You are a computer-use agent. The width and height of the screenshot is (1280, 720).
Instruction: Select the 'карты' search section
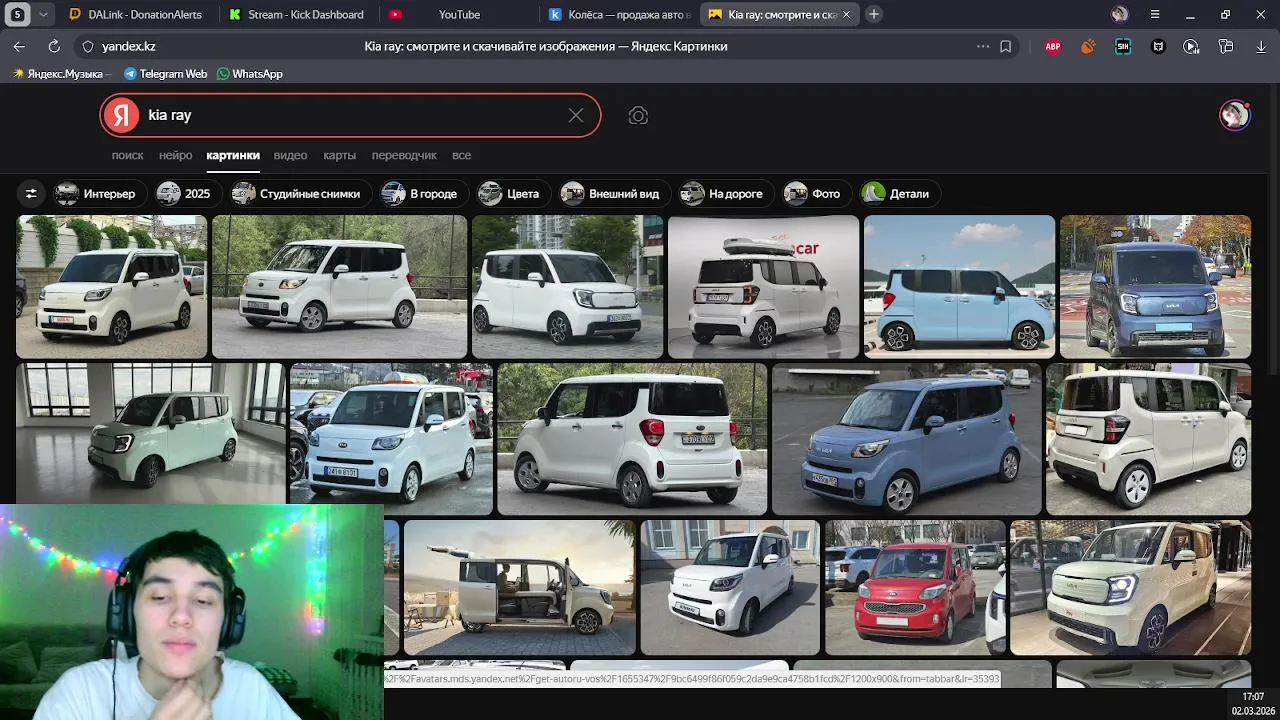pos(339,155)
